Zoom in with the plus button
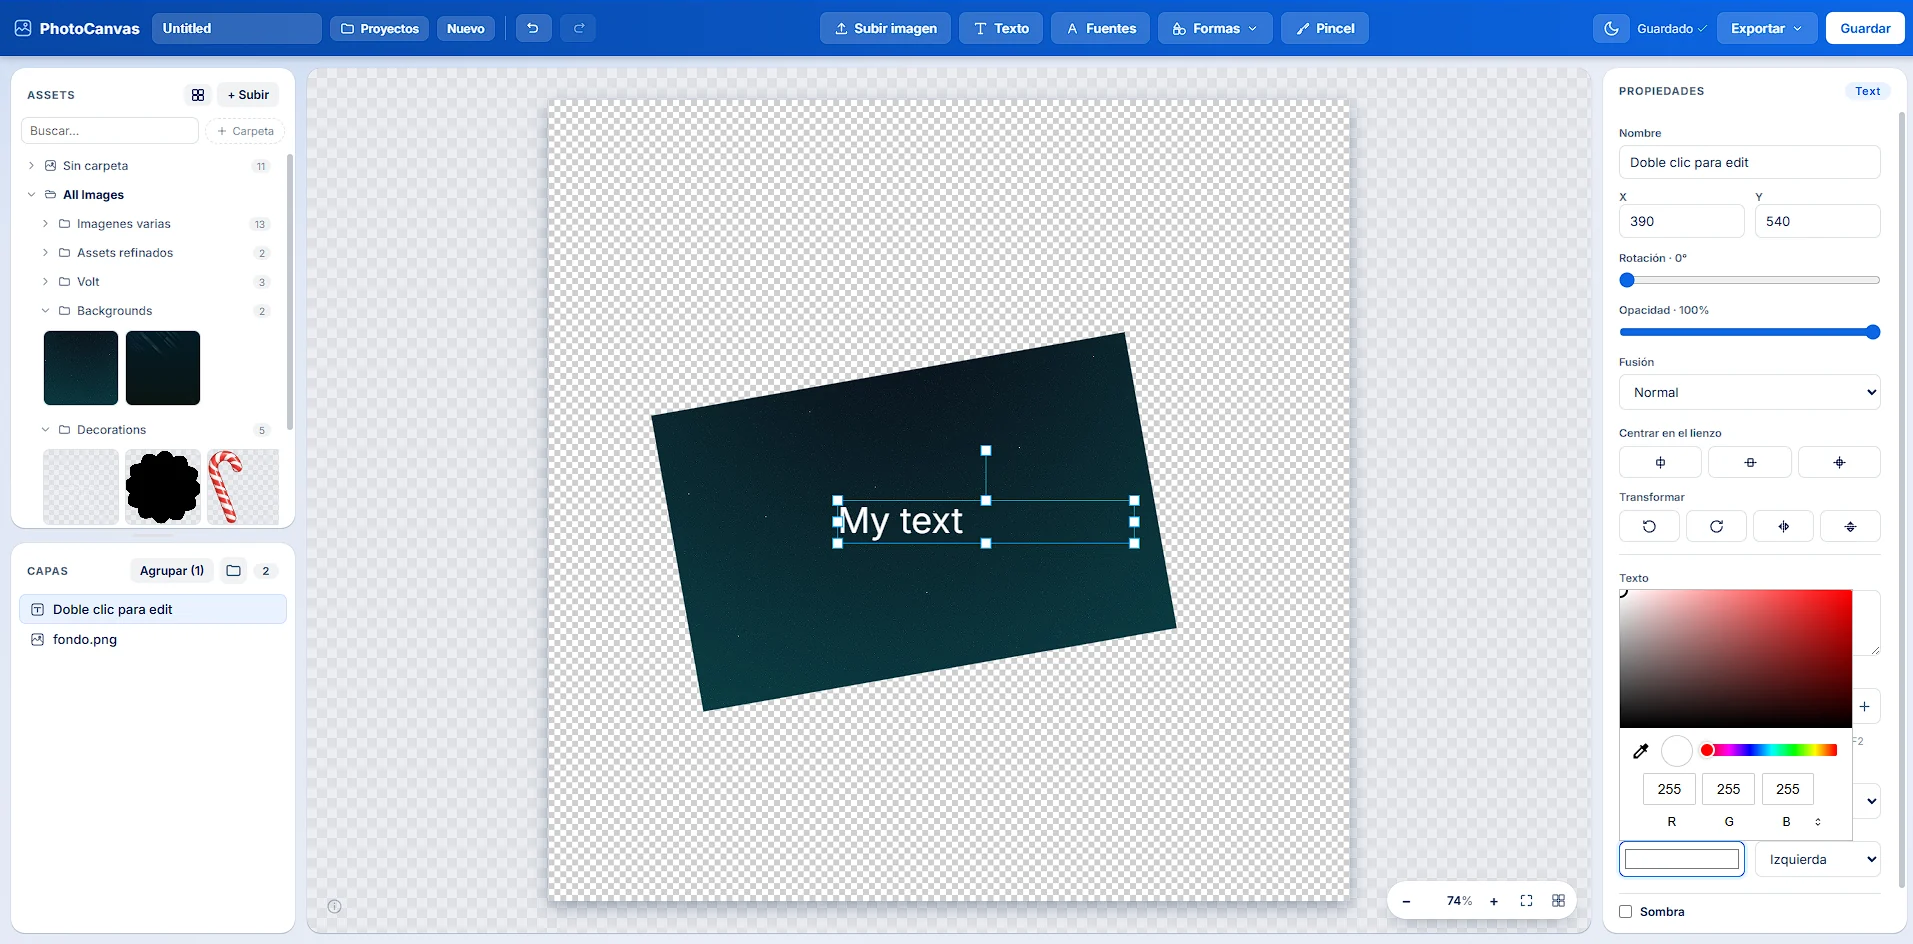1913x944 pixels. tap(1494, 901)
